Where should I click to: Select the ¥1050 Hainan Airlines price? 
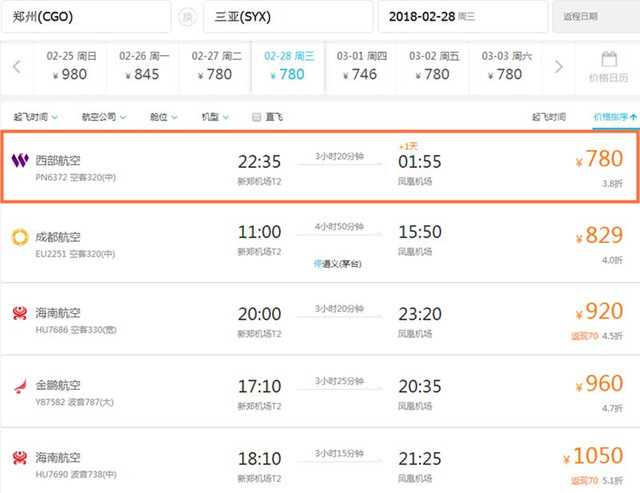click(593, 456)
